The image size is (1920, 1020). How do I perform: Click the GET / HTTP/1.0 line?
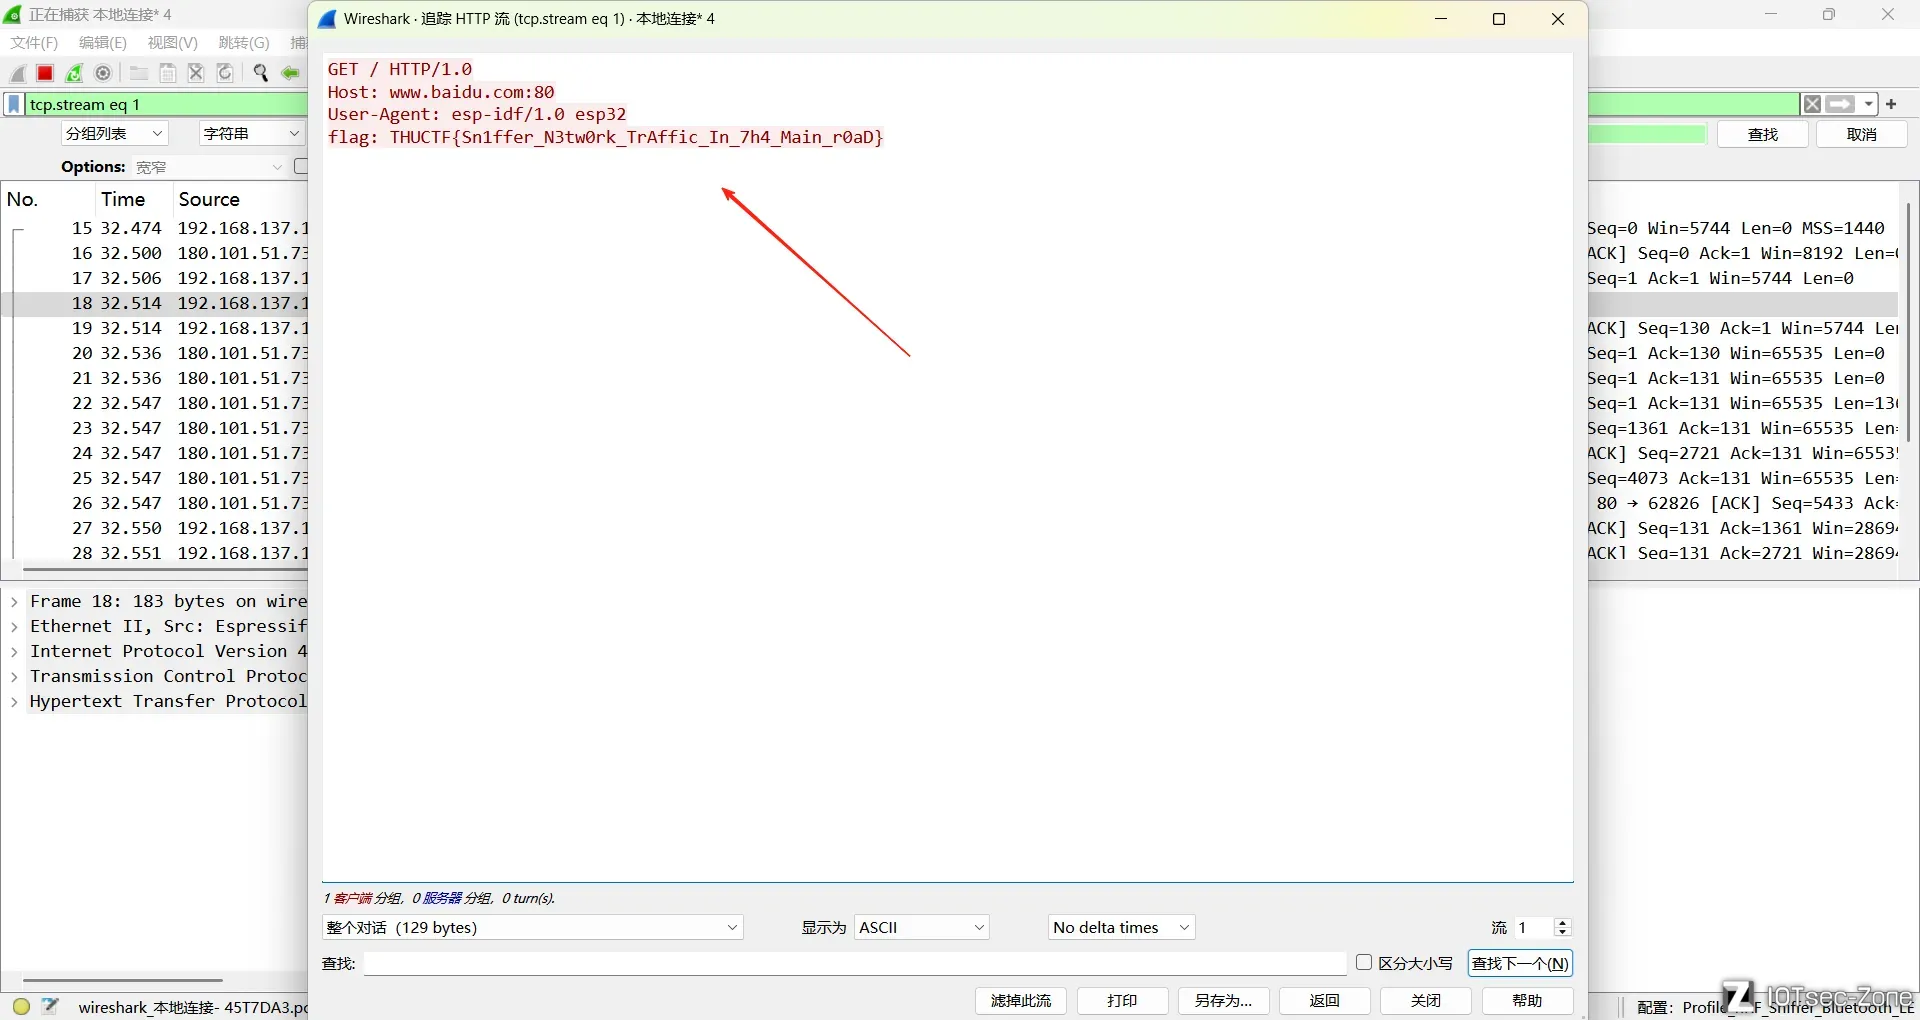[x=400, y=69]
